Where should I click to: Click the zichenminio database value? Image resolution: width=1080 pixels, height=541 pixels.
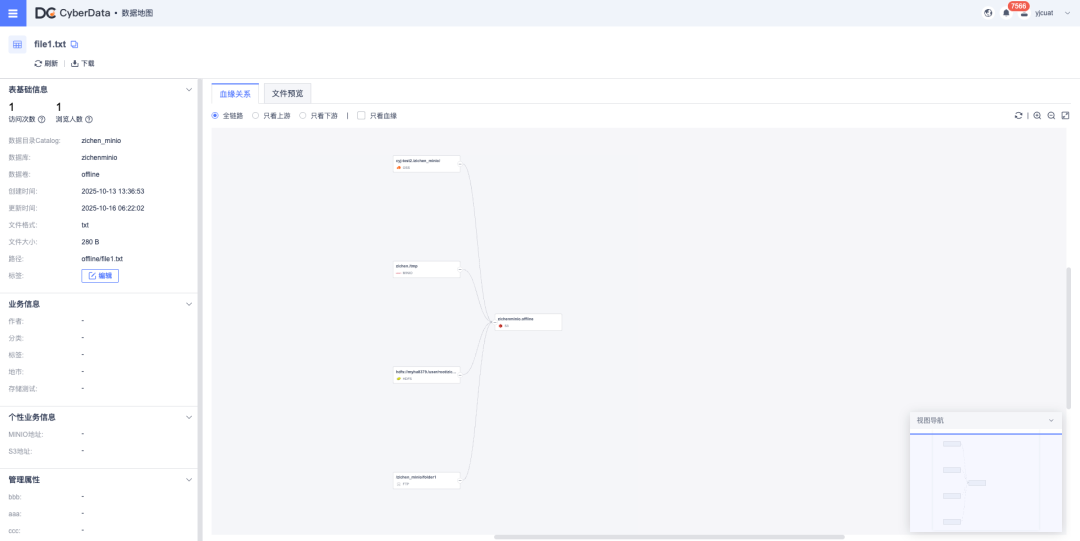click(x=99, y=157)
